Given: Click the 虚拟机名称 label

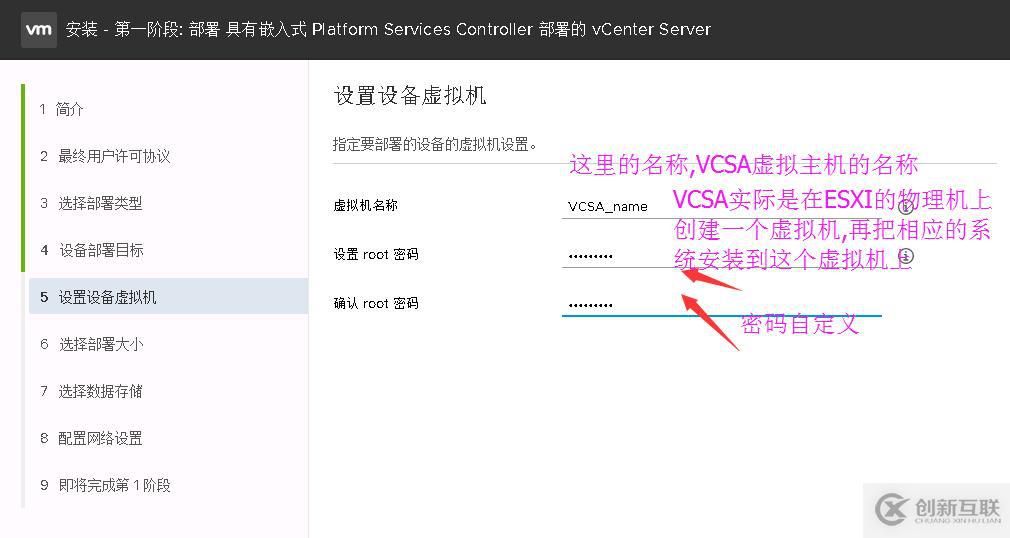Looking at the screenshot, I should coord(365,205).
